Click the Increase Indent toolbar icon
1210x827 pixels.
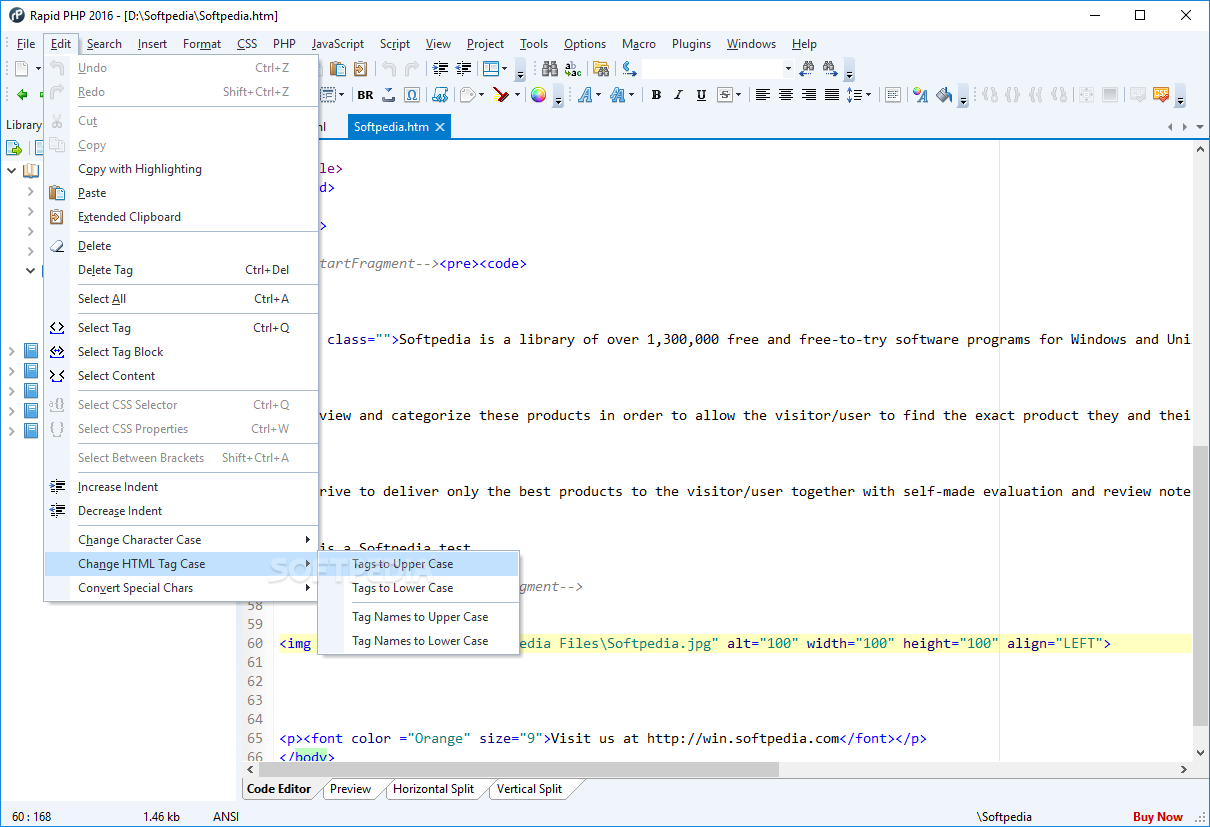(x=441, y=69)
